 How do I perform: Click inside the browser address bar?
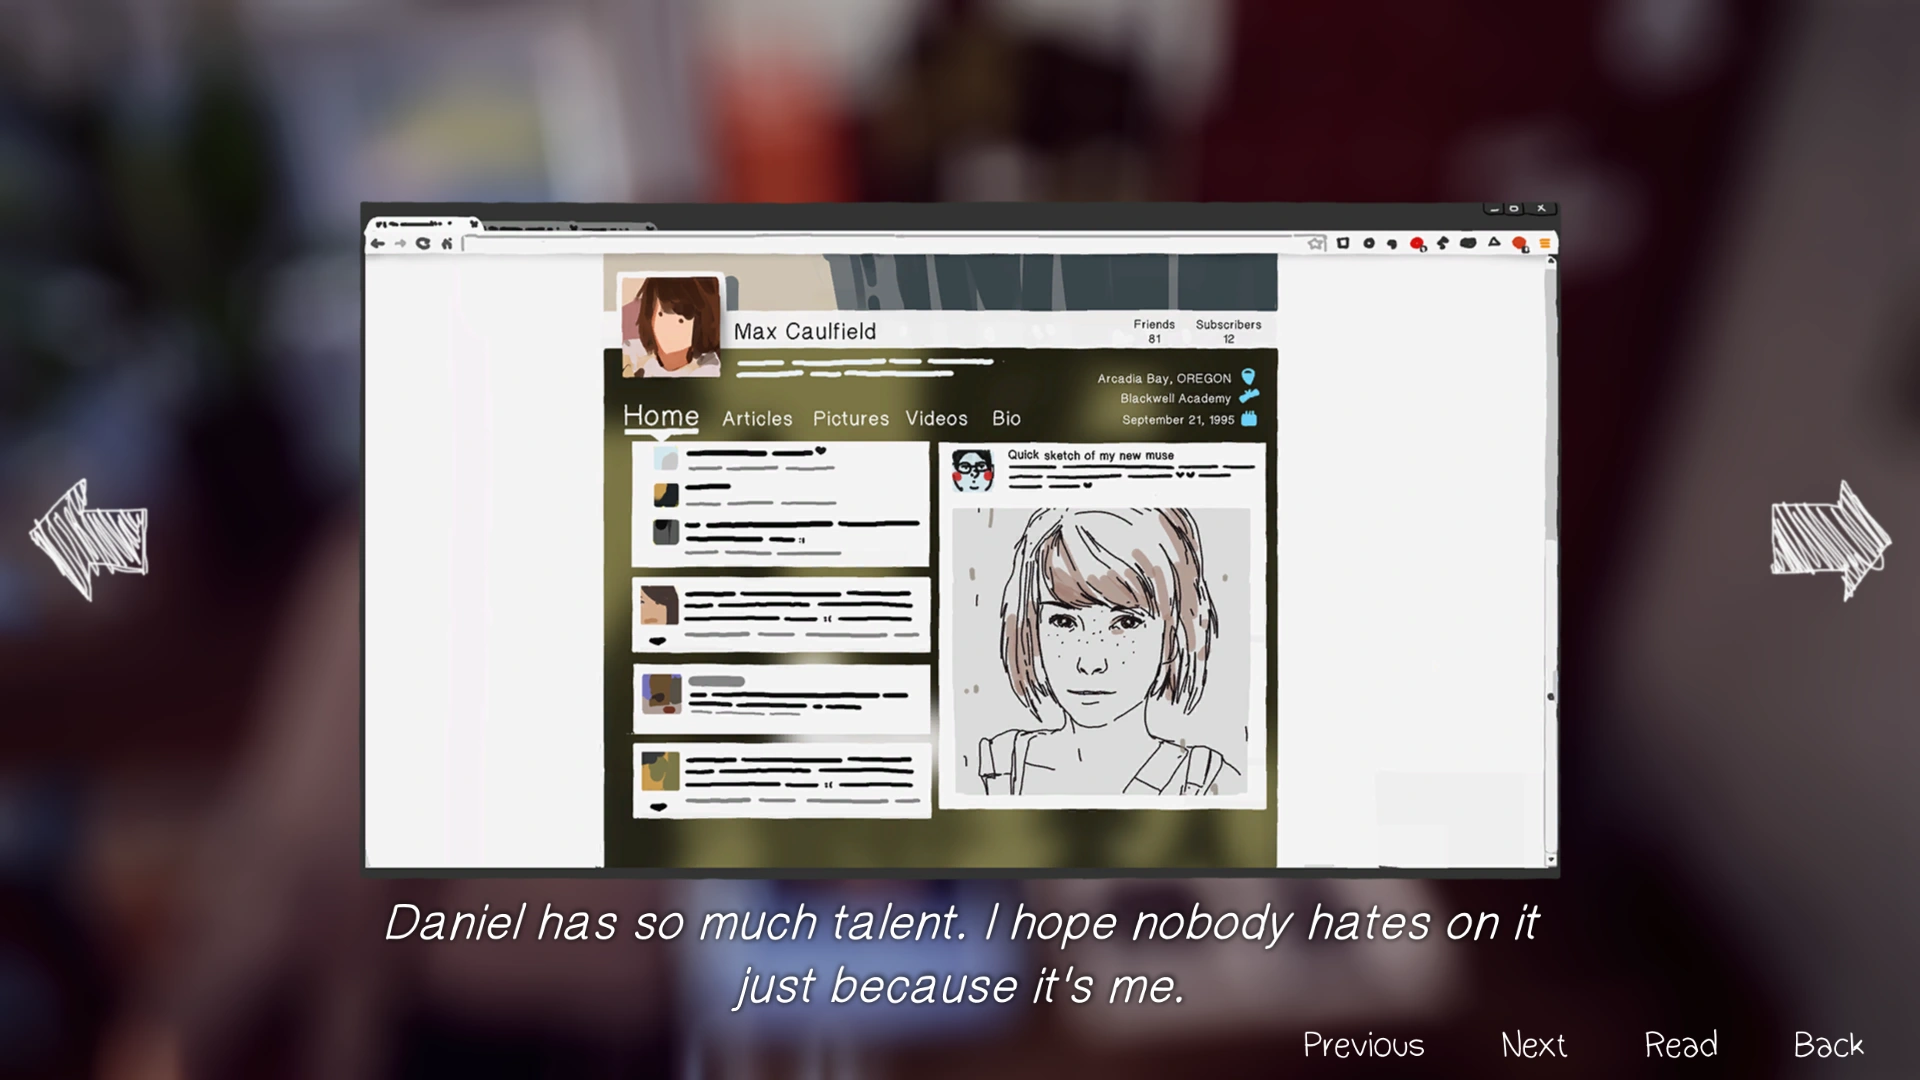coord(880,243)
